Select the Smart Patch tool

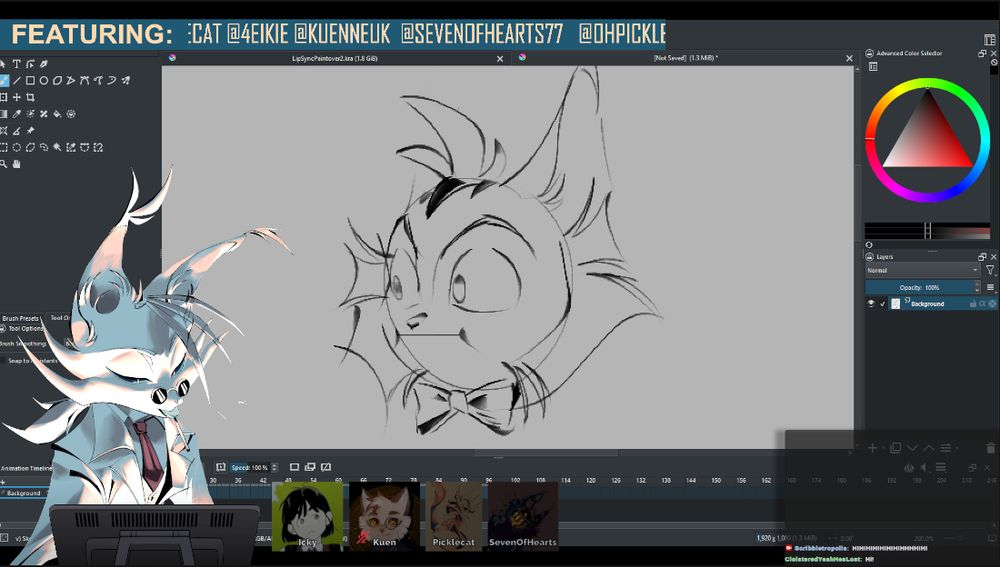pos(44,114)
